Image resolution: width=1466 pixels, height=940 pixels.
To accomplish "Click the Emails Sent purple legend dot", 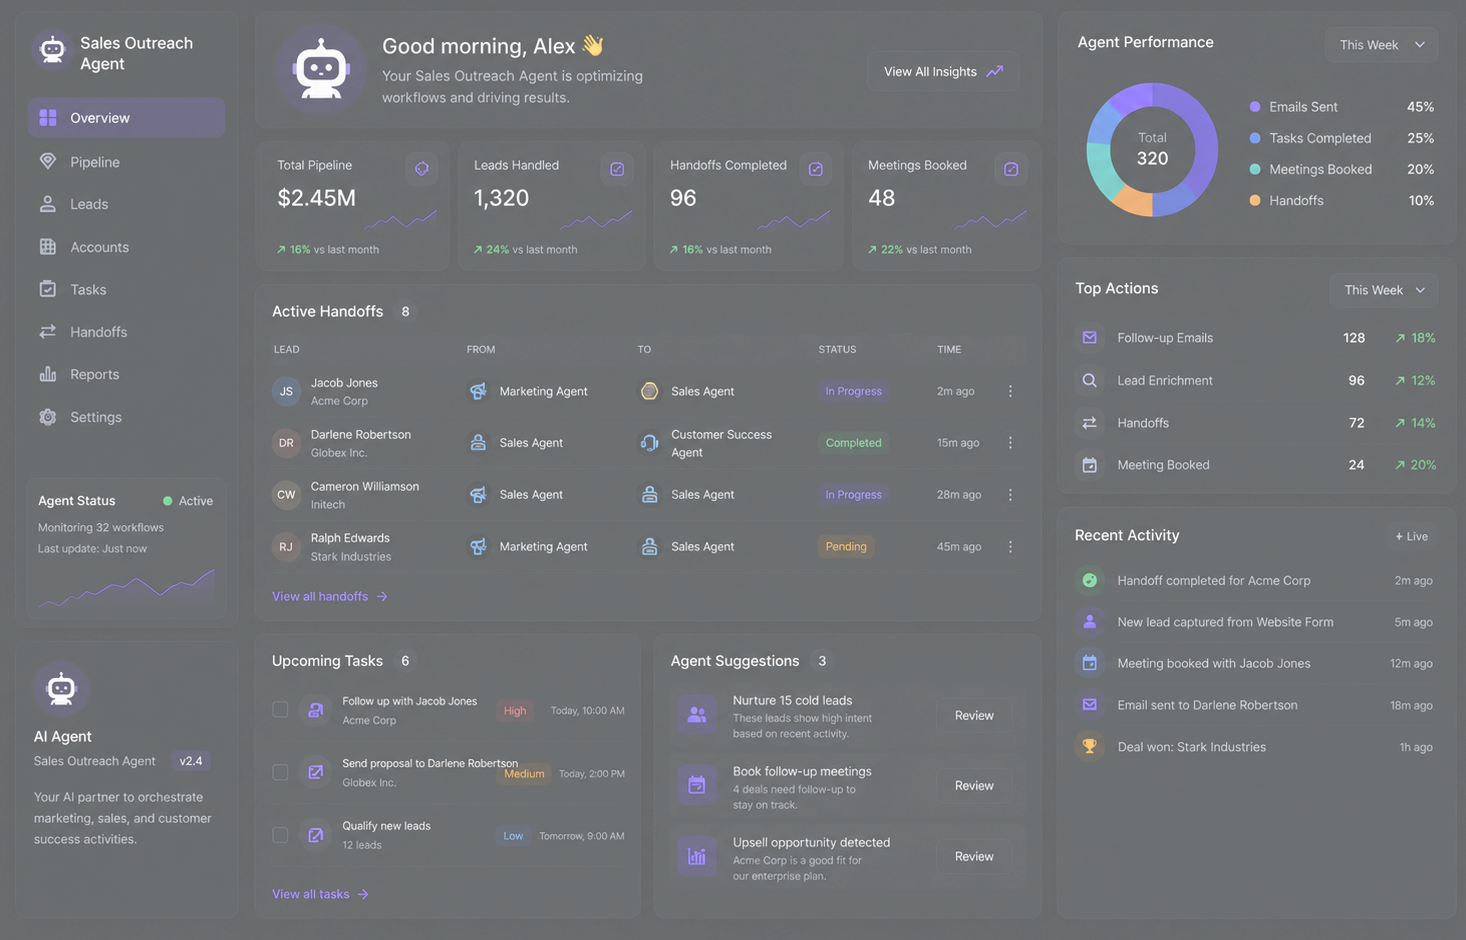I will click(x=1255, y=107).
